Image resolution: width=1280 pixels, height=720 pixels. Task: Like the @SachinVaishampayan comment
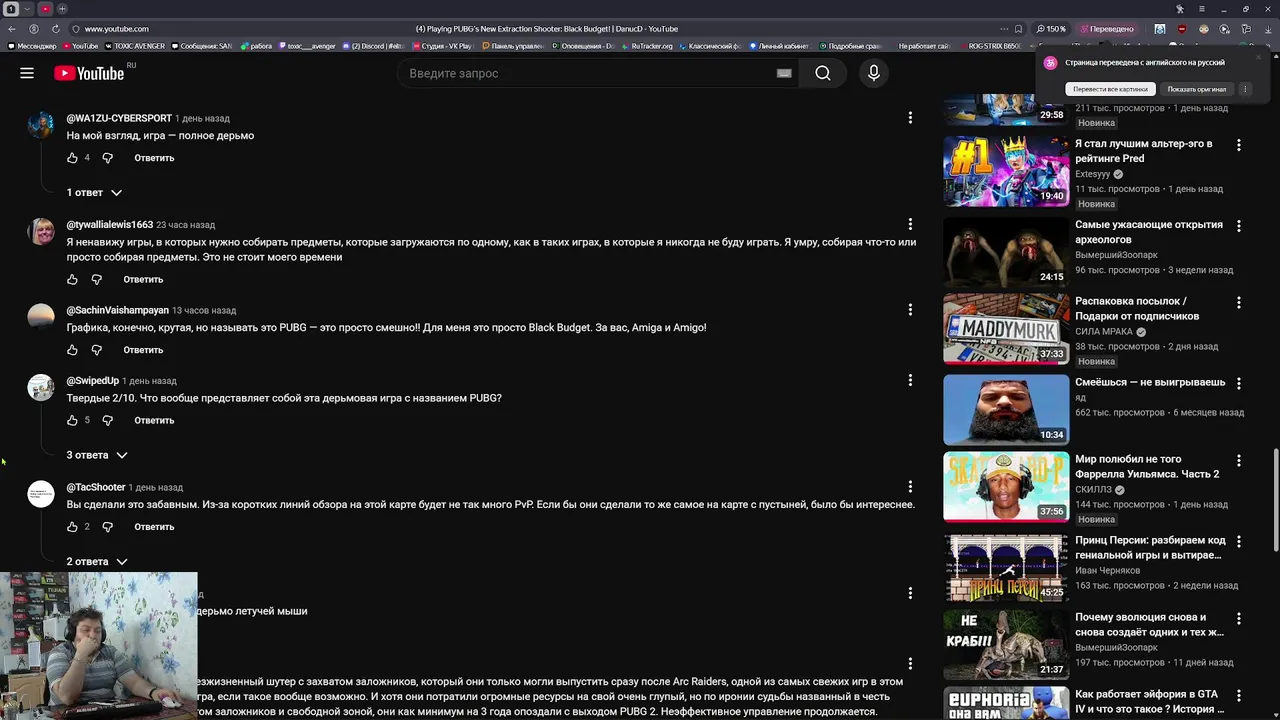pyautogui.click(x=72, y=350)
